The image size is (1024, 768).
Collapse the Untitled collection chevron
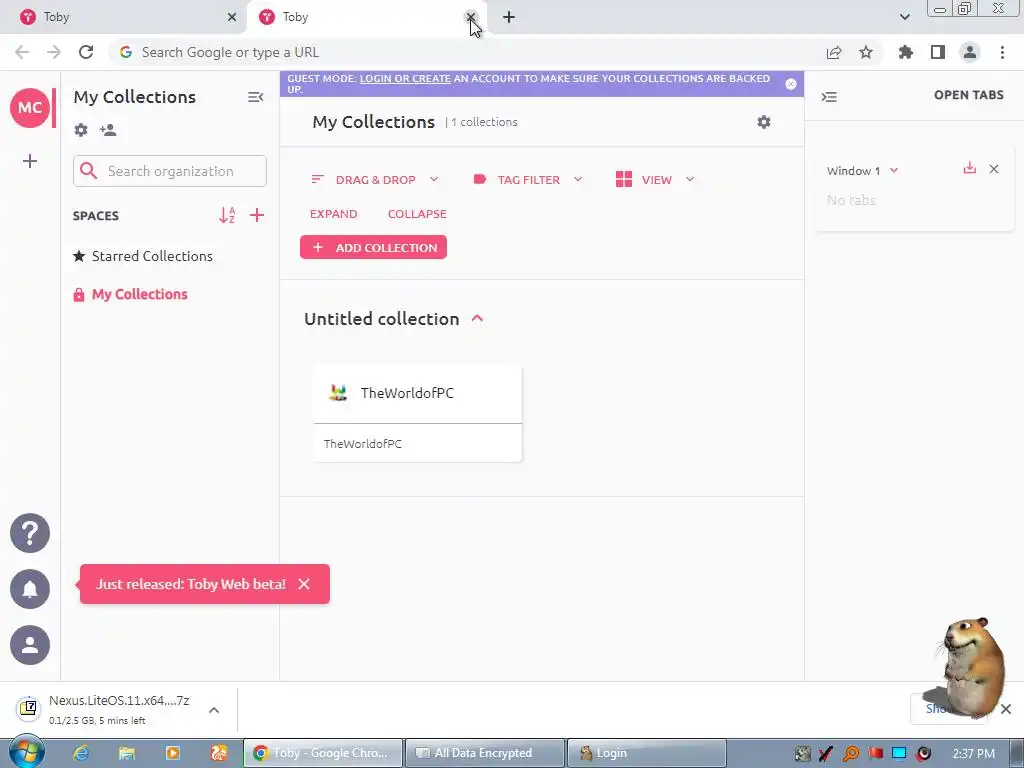click(477, 319)
